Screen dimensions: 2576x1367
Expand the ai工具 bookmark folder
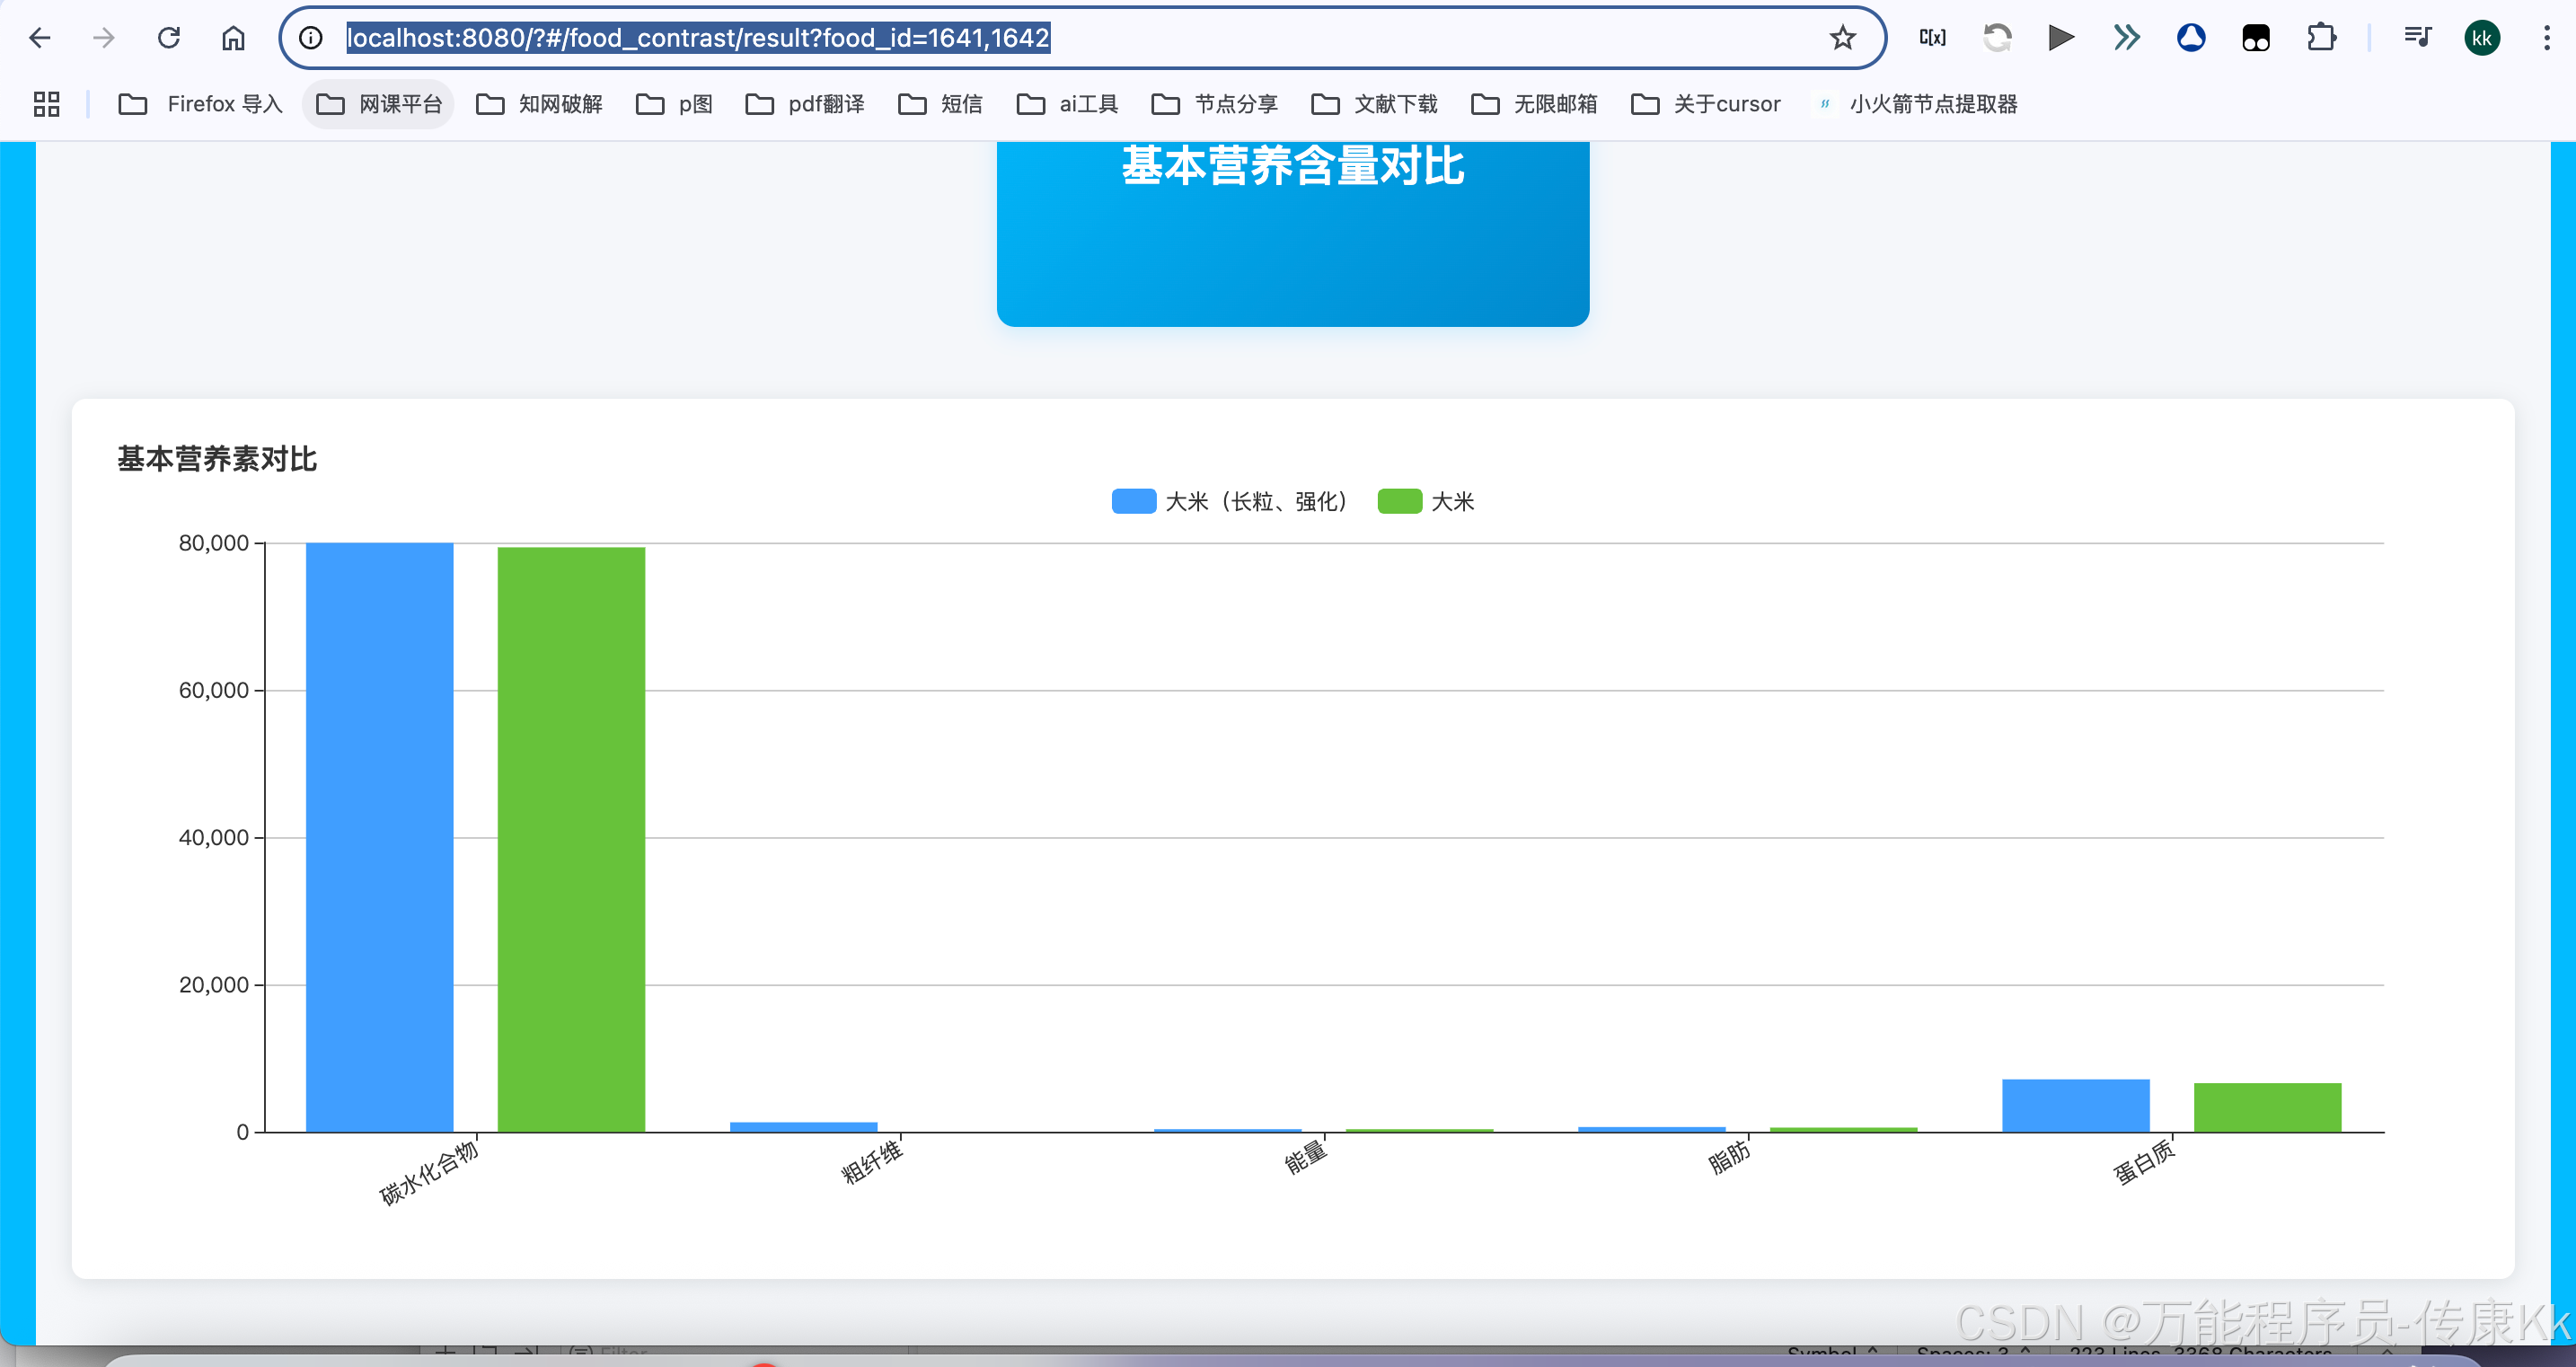pyautogui.click(x=1067, y=104)
